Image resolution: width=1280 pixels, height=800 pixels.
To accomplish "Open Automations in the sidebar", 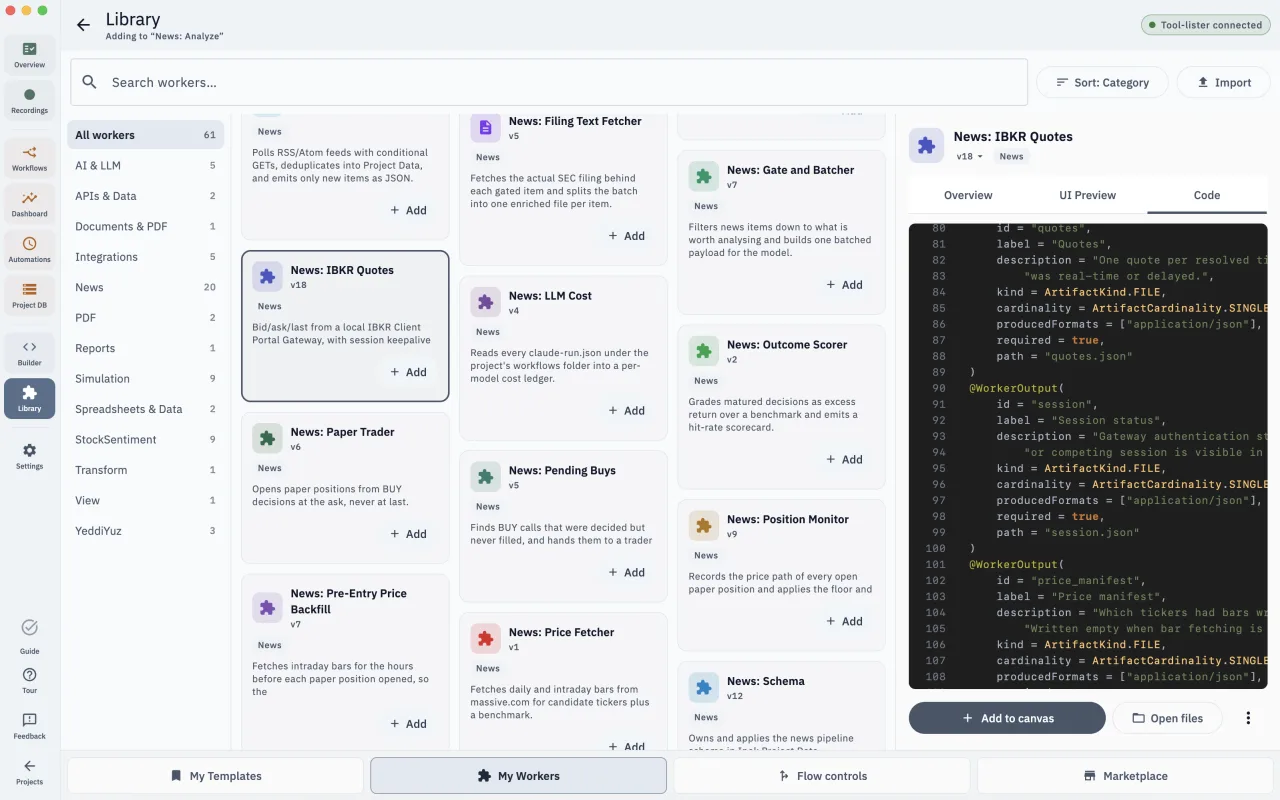I will (x=29, y=249).
